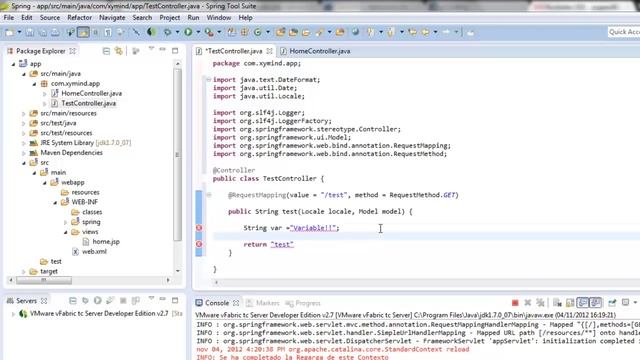The width and height of the screenshot is (640, 360).
Task: Click the web browser globe icon
Action: (356, 32)
